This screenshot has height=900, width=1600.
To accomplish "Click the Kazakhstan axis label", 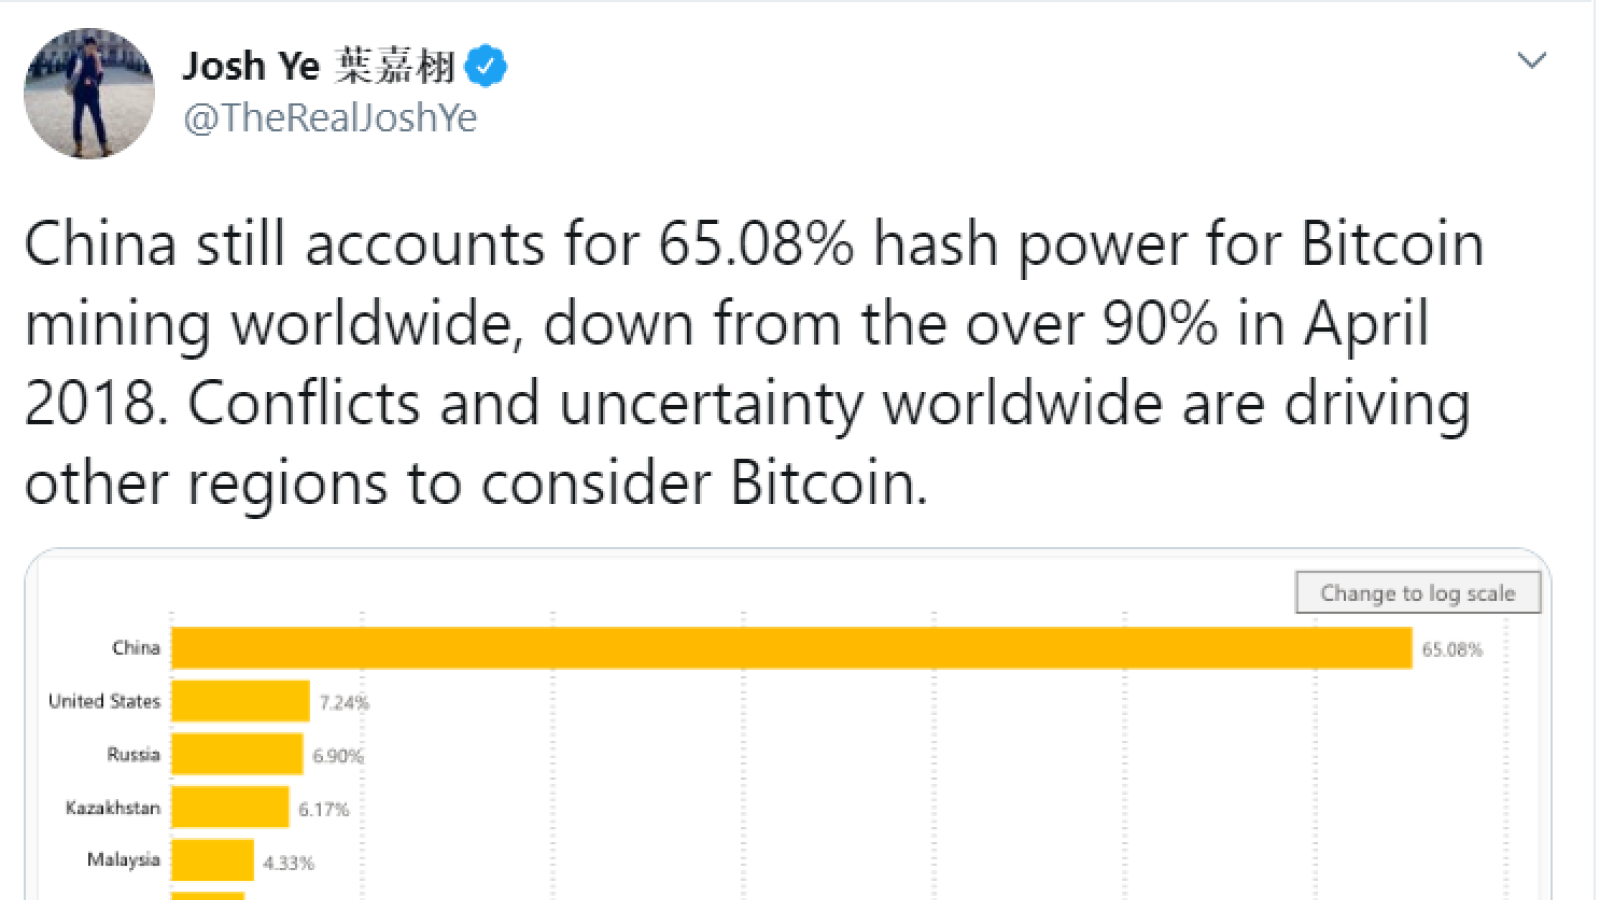I will [113, 807].
